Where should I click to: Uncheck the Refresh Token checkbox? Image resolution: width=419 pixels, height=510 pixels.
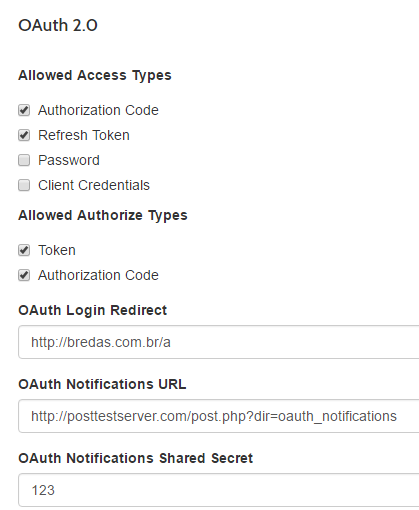tap(24, 135)
